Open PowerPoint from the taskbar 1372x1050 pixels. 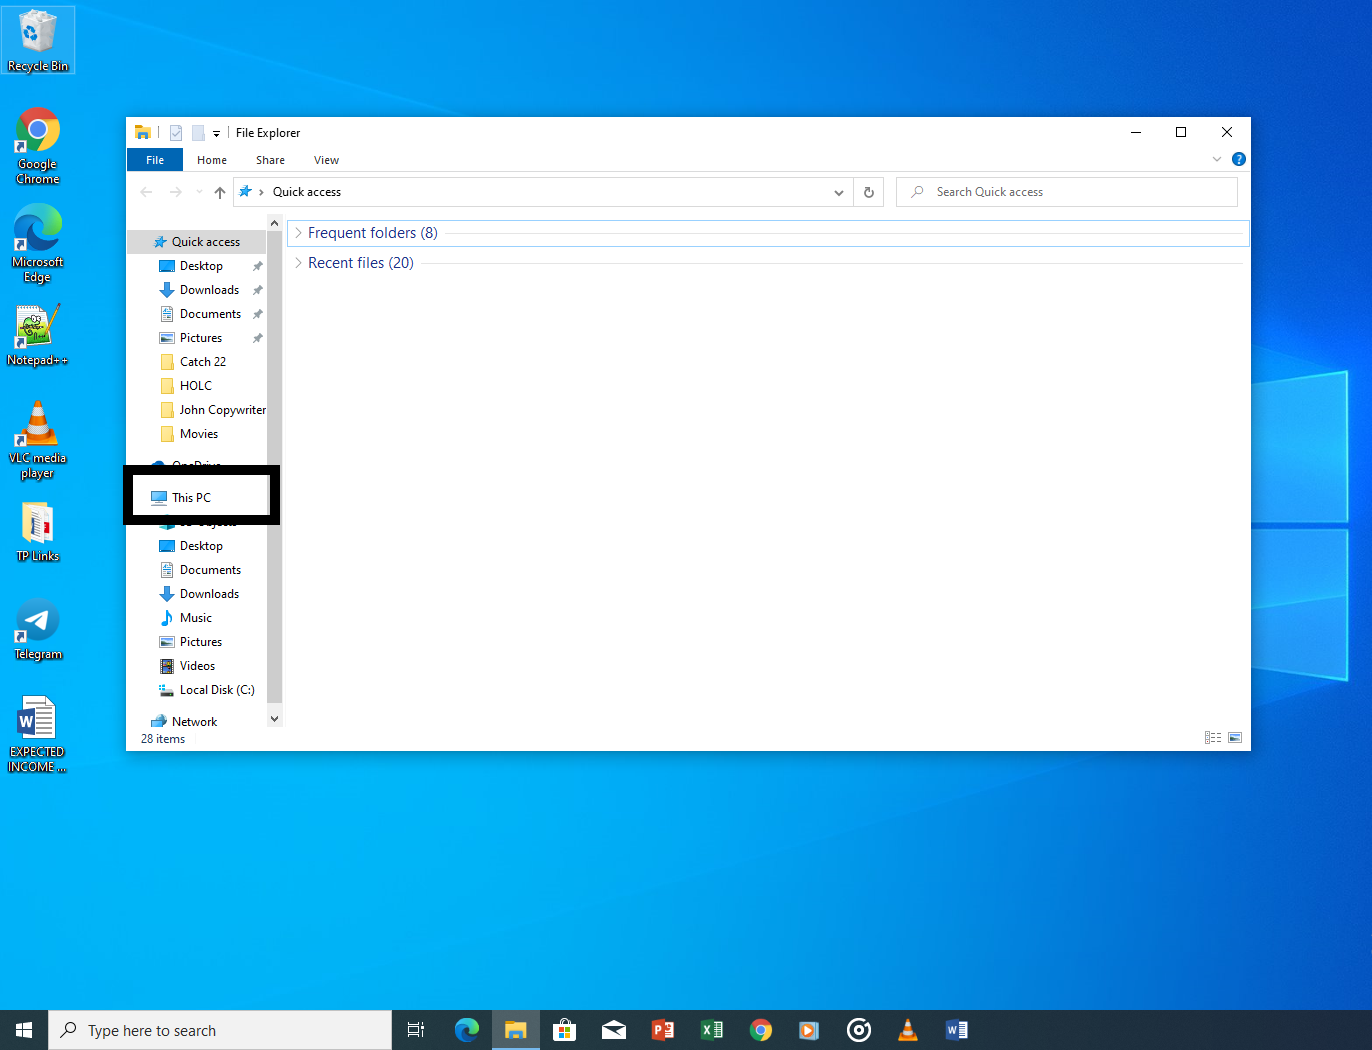pyautogui.click(x=663, y=1030)
